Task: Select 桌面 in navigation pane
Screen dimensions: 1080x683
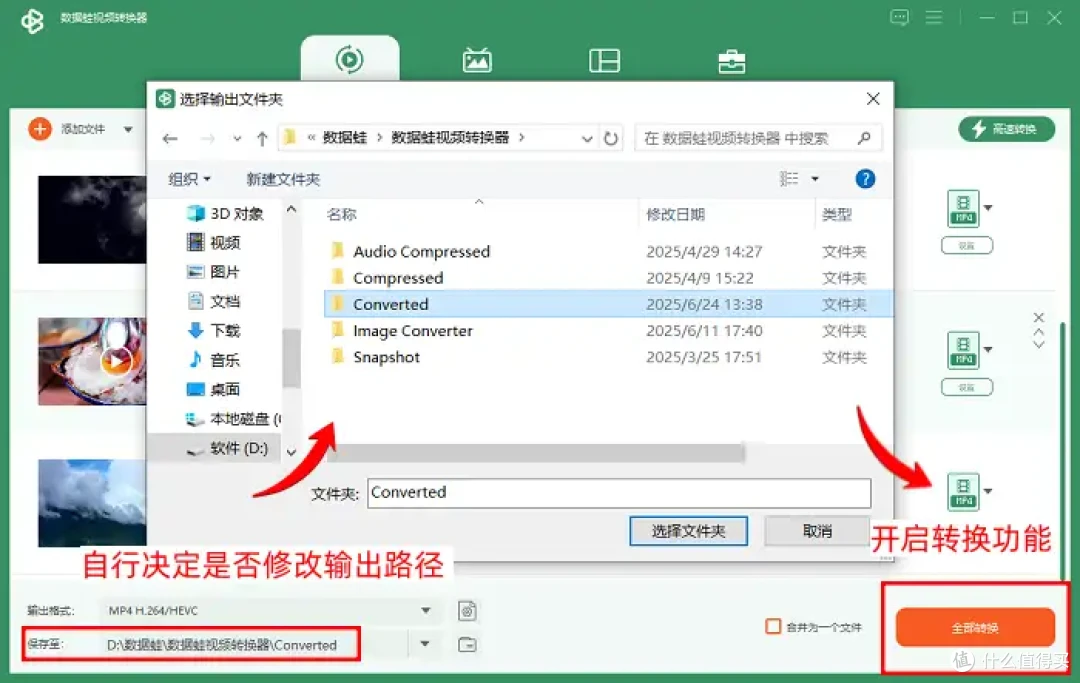Action: click(x=214, y=389)
